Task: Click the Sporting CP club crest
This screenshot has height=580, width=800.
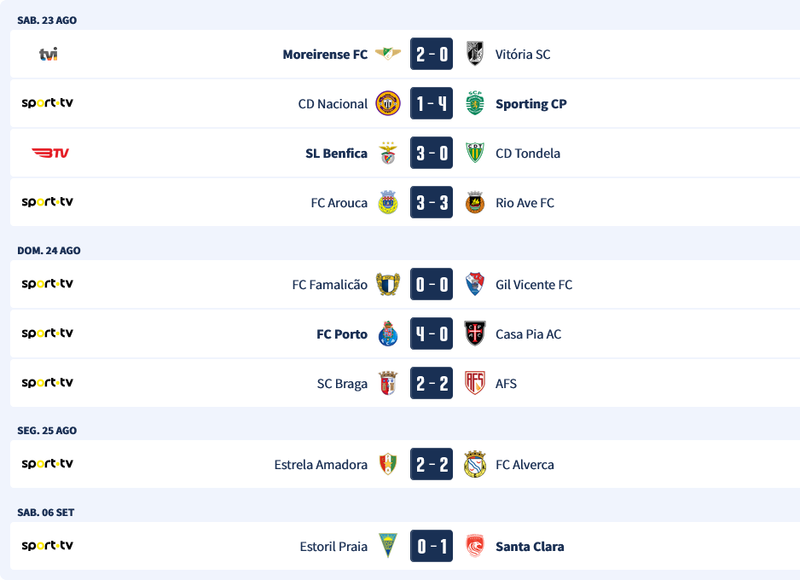Action: (x=475, y=104)
